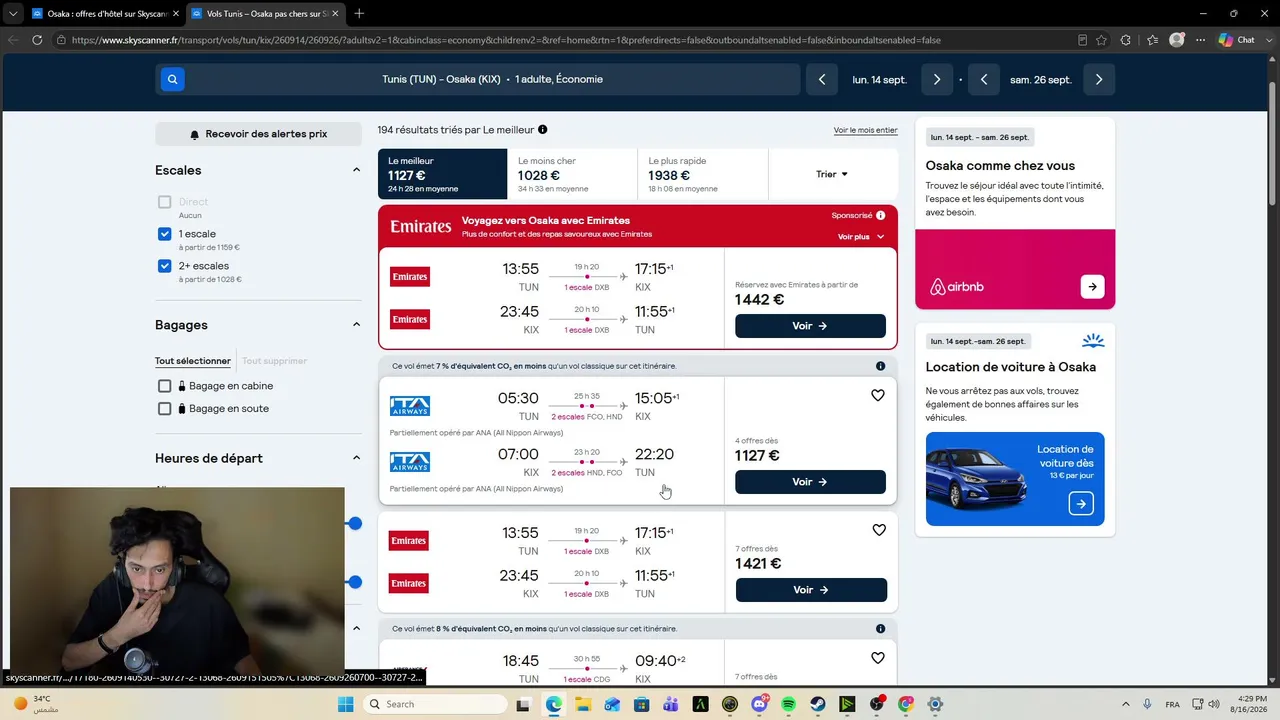Adjust the upper departure time slider handle

pyautogui.click(x=355, y=523)
